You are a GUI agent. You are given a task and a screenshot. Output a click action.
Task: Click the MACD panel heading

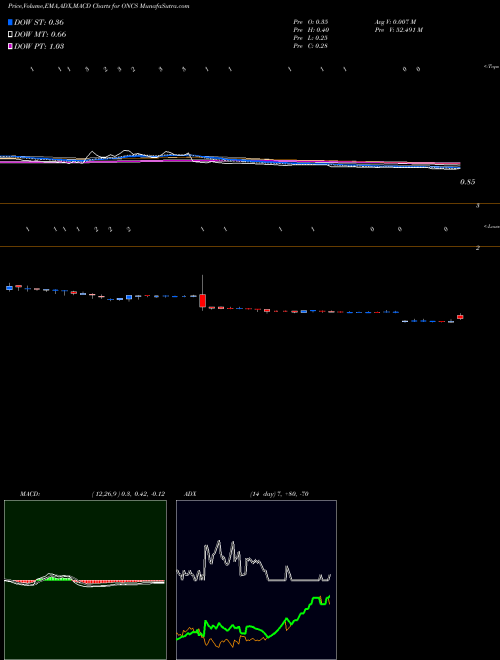click(30, 494)
